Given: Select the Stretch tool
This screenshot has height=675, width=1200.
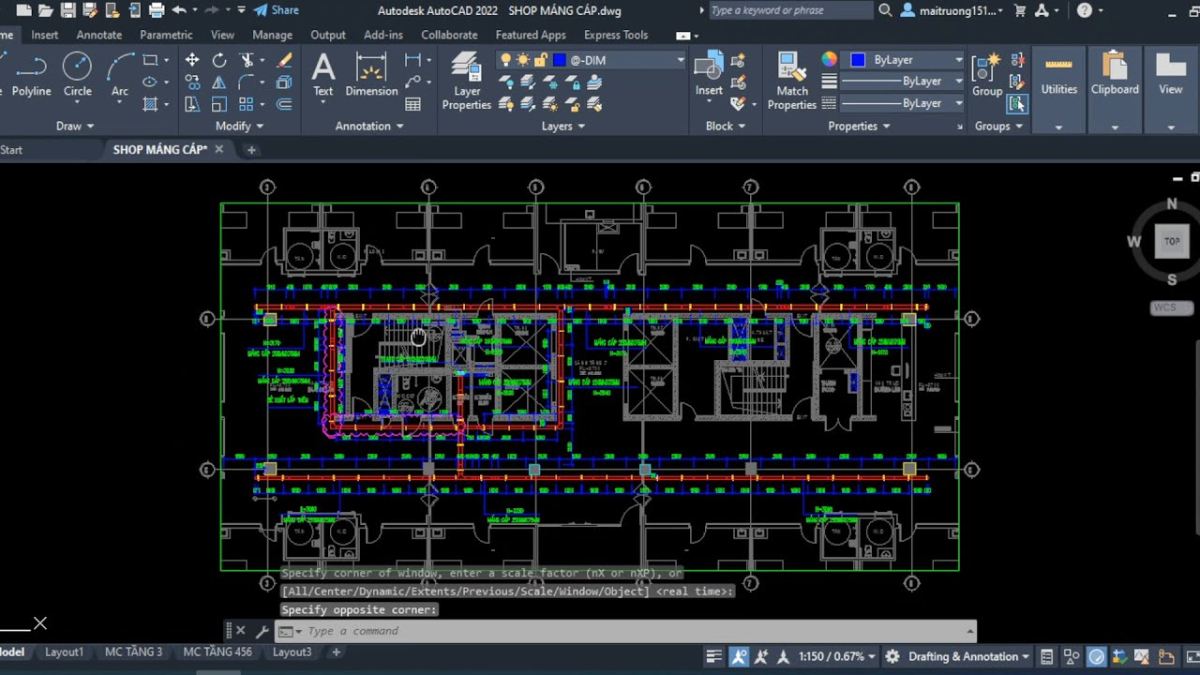Looking at the screenshot, I should click(192, 104).
